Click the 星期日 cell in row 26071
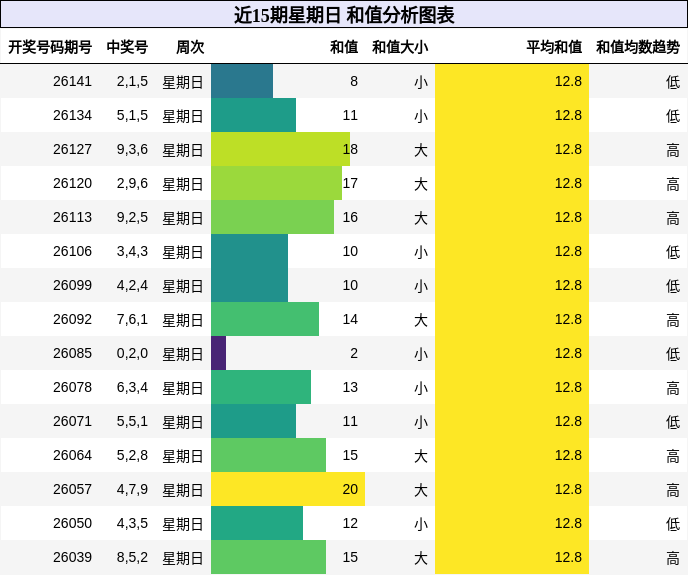Image resolution: width=688 pixels, height=575 pixels. [183, 422]
